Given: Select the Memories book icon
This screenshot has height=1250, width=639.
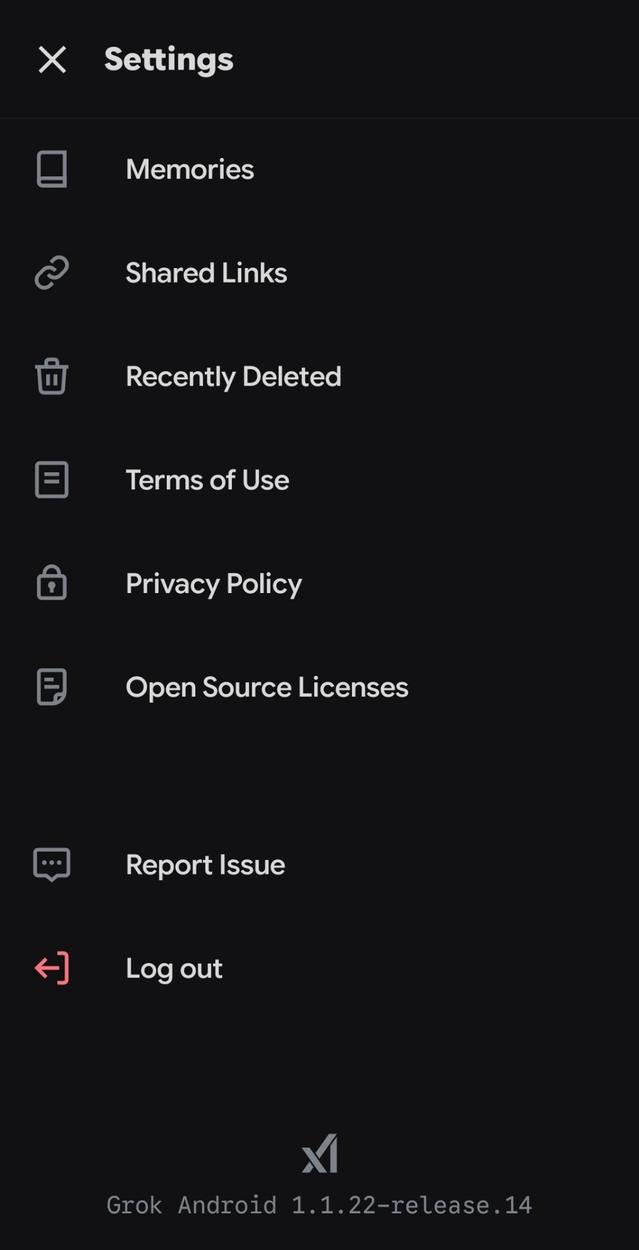Looking at the screenshot, I should 51,169.
